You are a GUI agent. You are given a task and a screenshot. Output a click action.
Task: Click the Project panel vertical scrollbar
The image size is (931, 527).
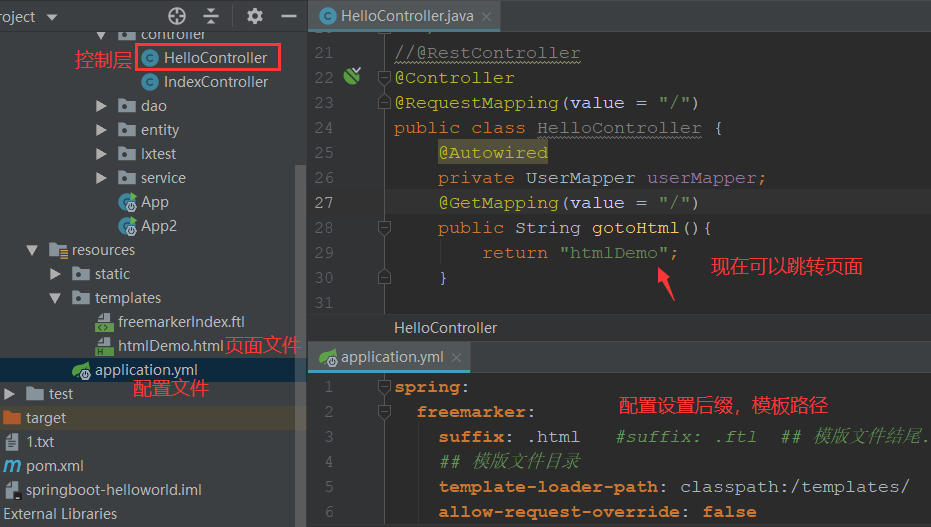(300, 344)
